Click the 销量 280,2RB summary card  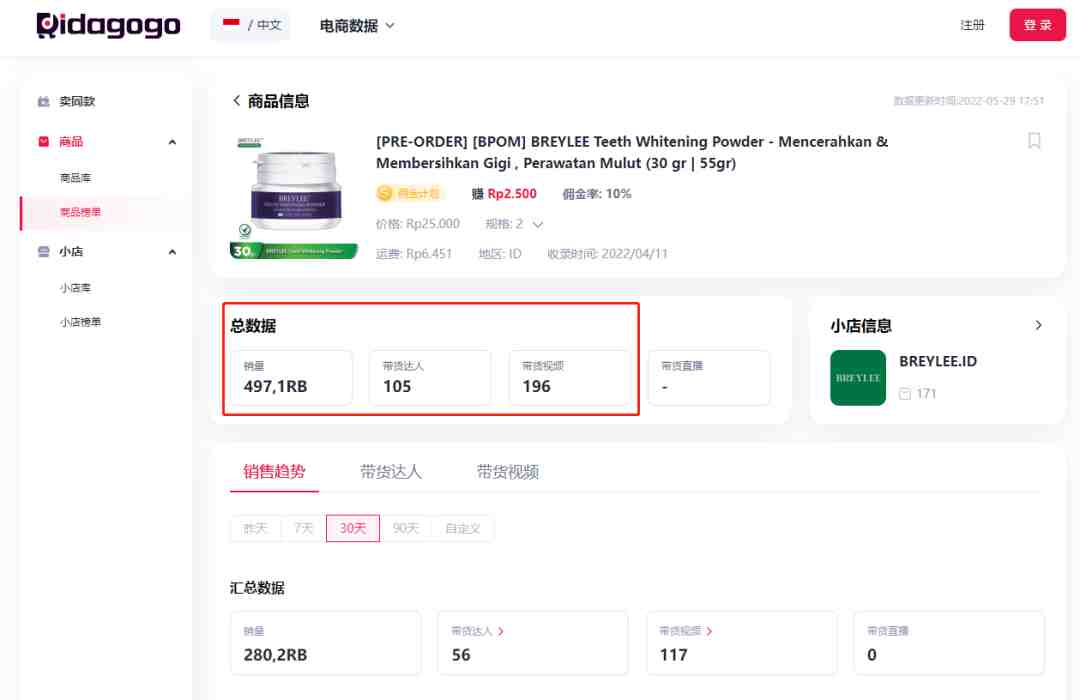point(325,643)
